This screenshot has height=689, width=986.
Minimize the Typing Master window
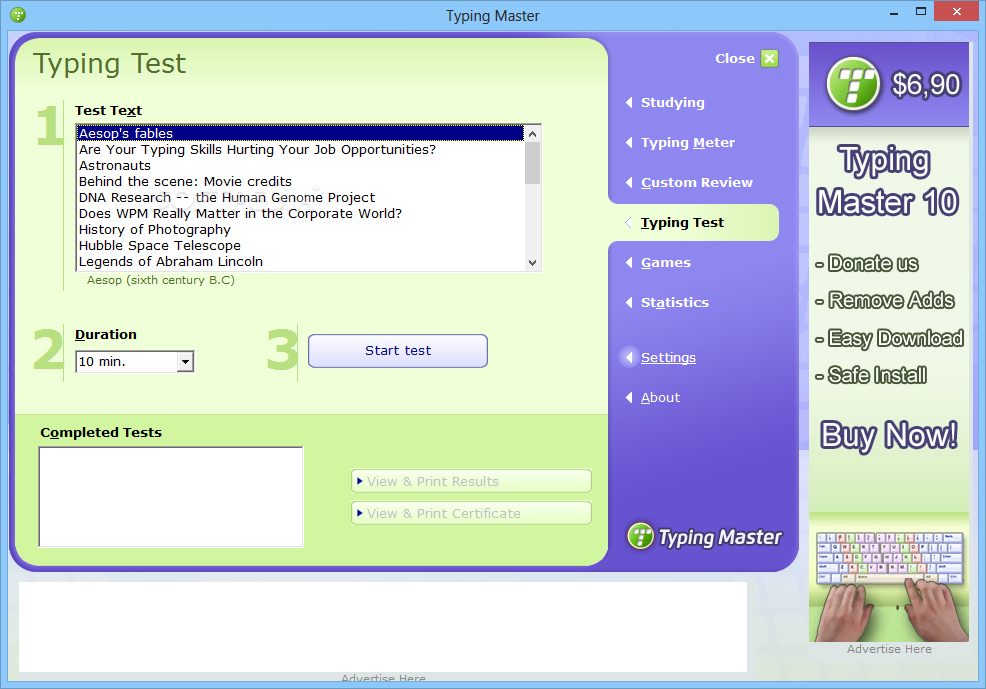pyautogui.click(x=894, y=12)
